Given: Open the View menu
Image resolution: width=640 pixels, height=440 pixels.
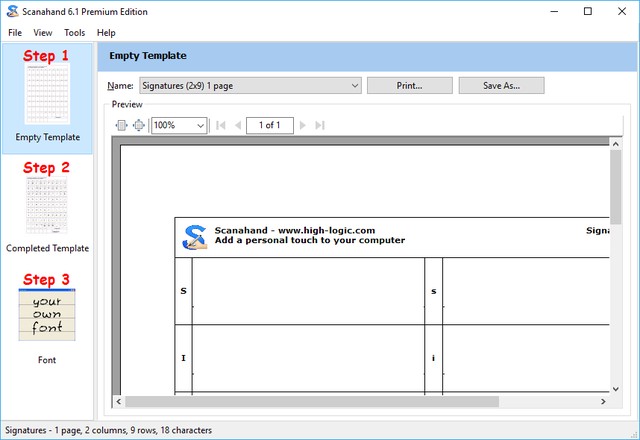Looking at the screenshot, I should (43, 33).
